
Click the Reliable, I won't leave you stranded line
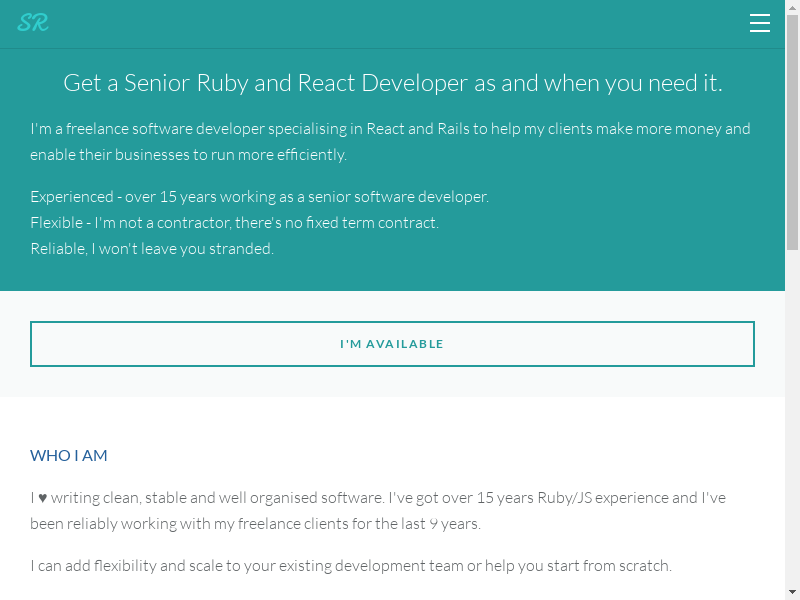point(152,249)
